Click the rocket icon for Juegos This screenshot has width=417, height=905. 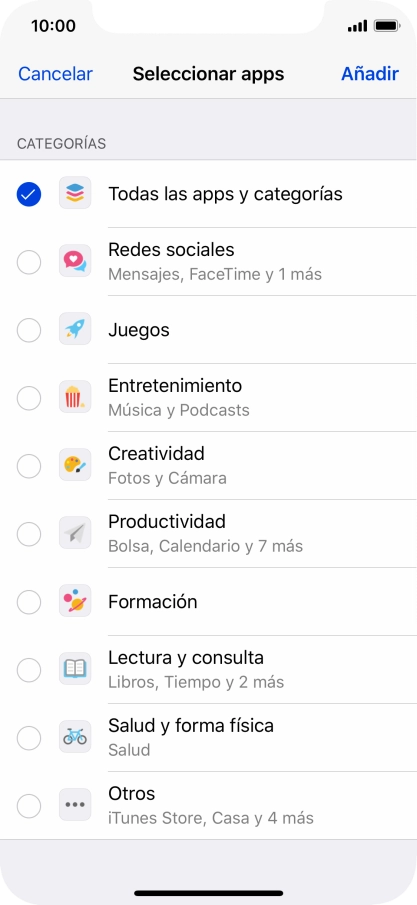click(x=75, y=330)
